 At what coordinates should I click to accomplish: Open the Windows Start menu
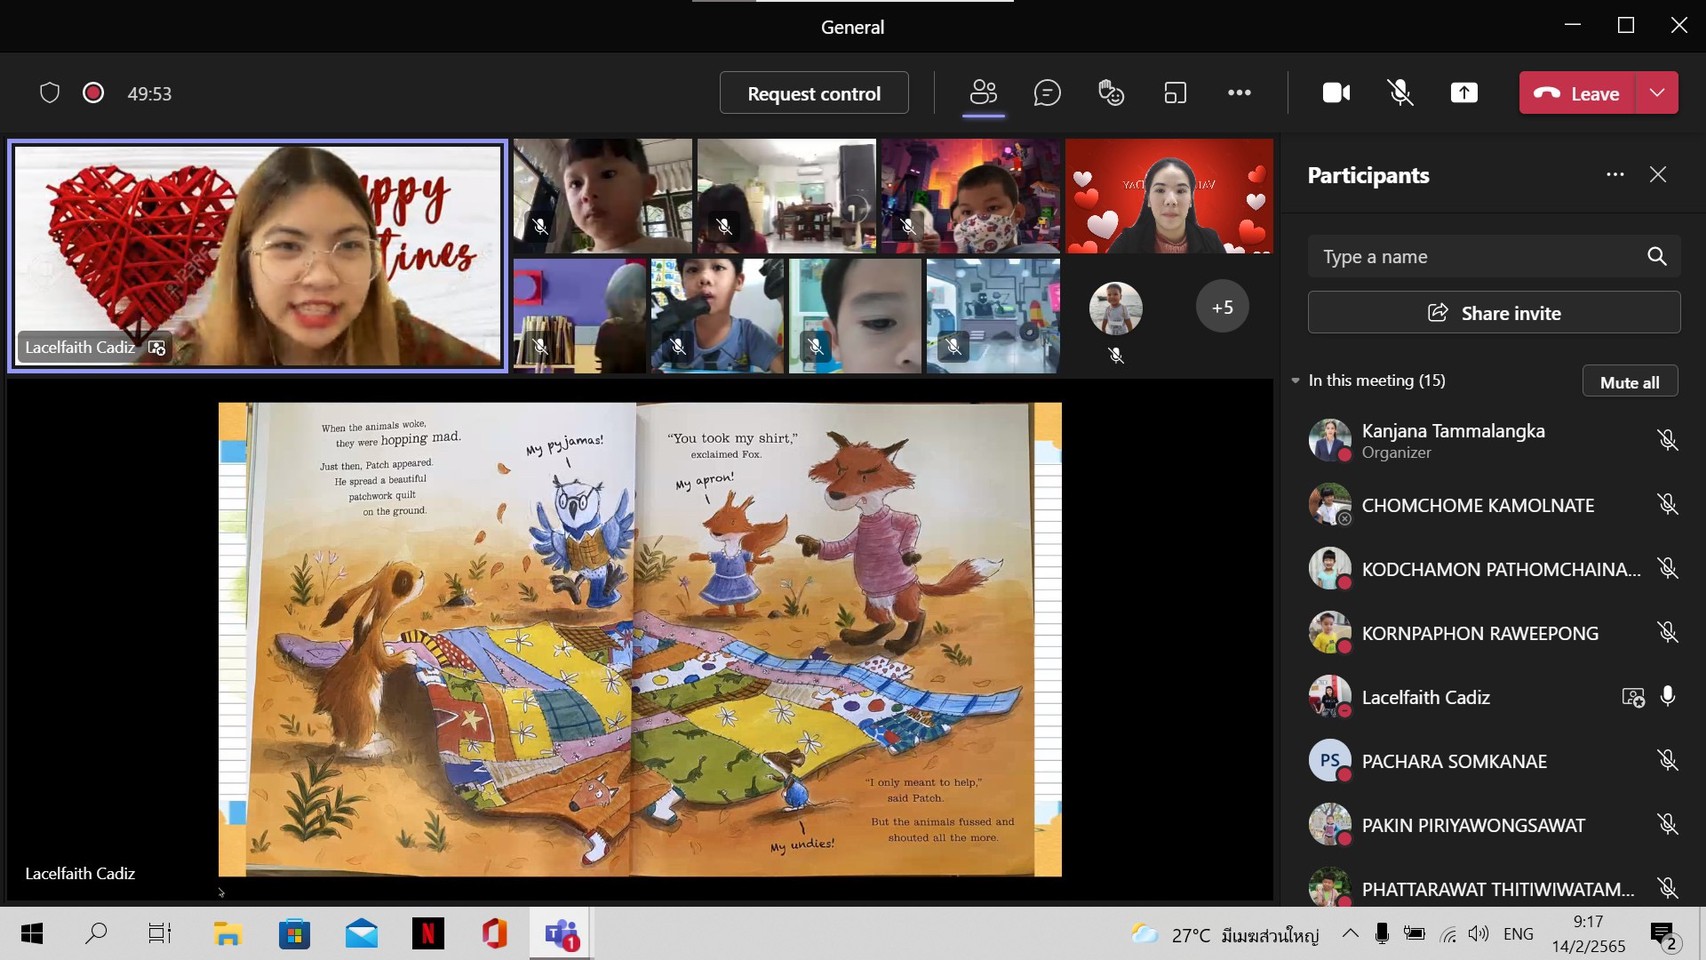coord(32,934)
